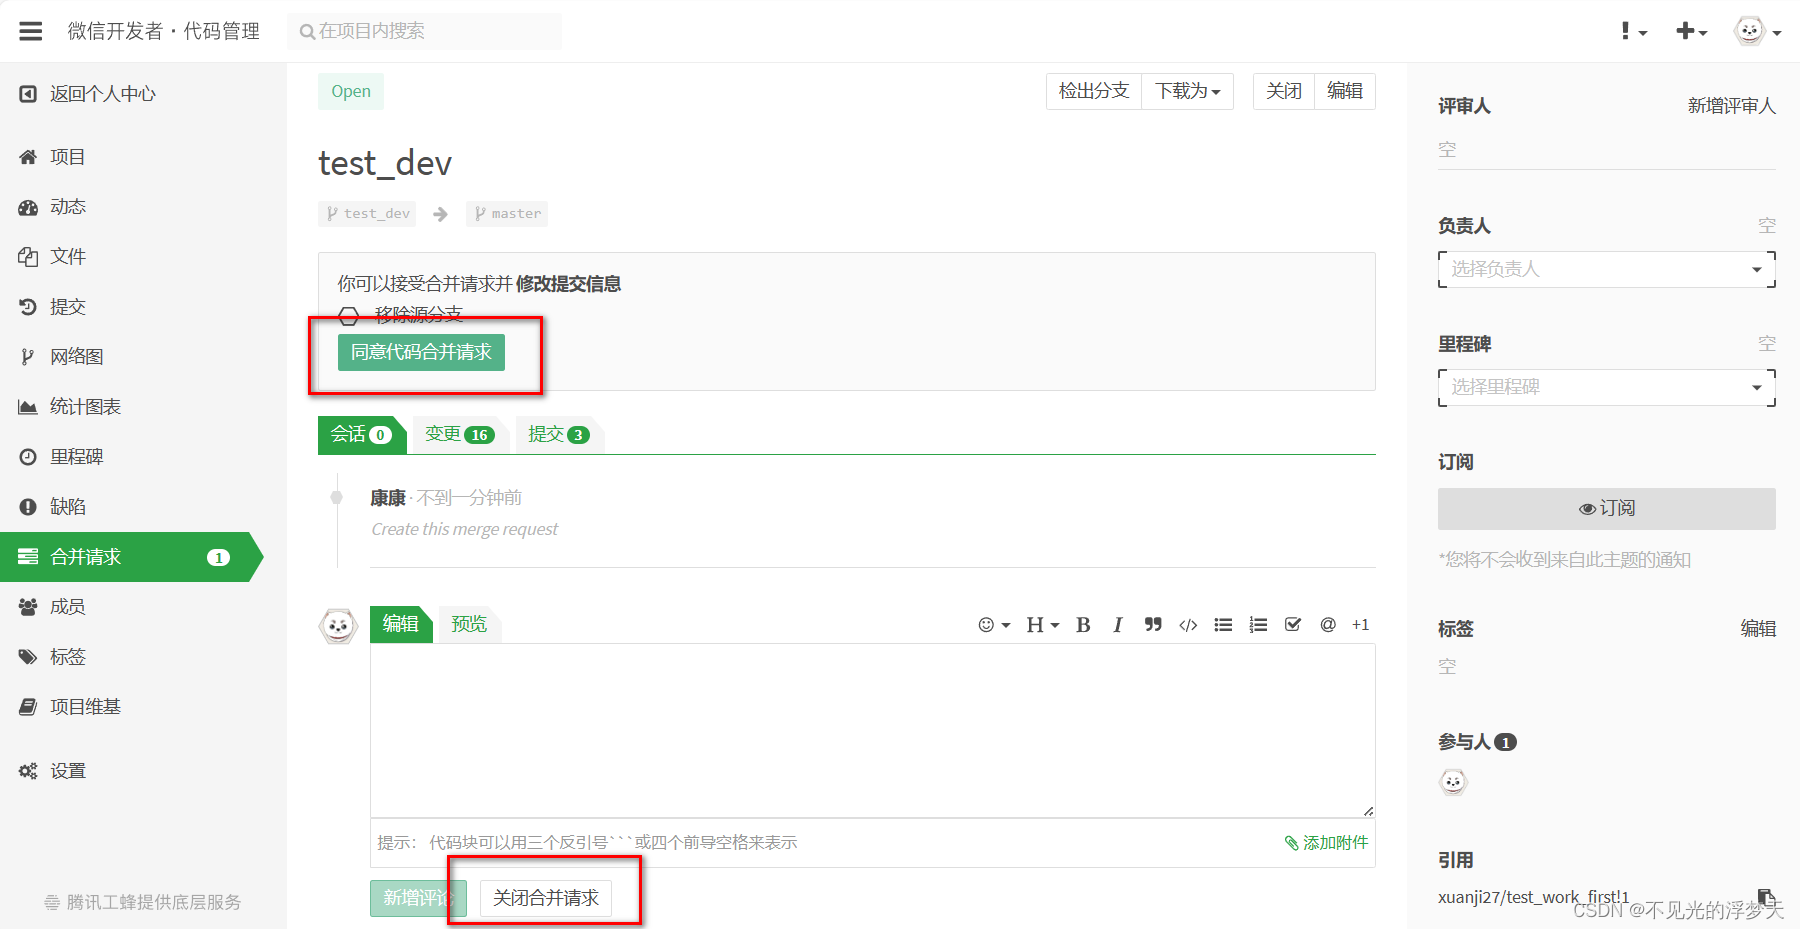
Task: Open 选择里程碑 dropdown
Action: [1607, 387]
